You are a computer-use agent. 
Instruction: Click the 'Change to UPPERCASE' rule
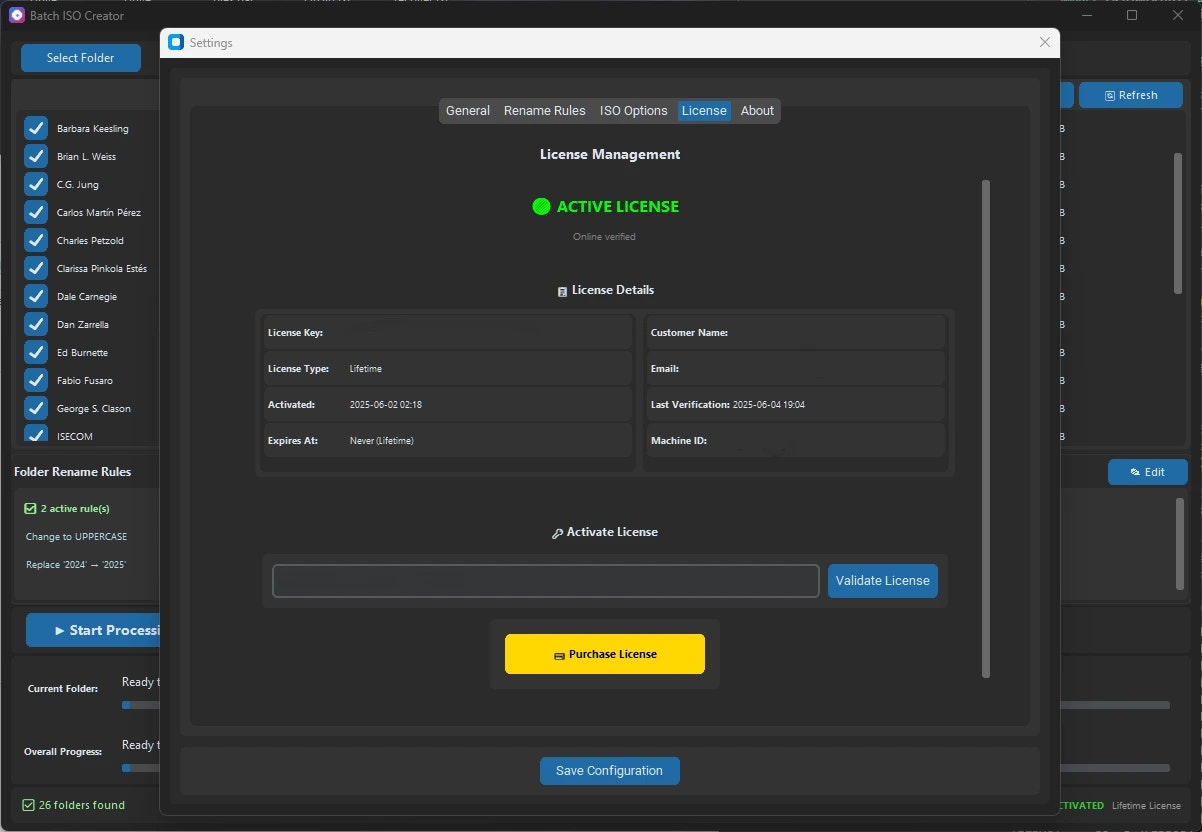click(x=76, y=537)
